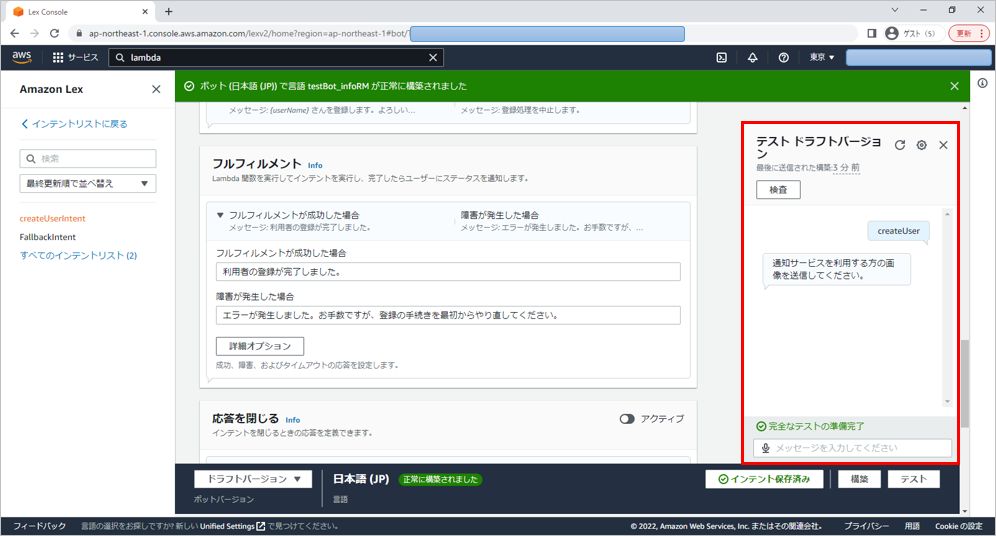This screenshot has width=996, height=536.
Task: Select FallbackIntent in the sidebar
Action: (48, 237)
